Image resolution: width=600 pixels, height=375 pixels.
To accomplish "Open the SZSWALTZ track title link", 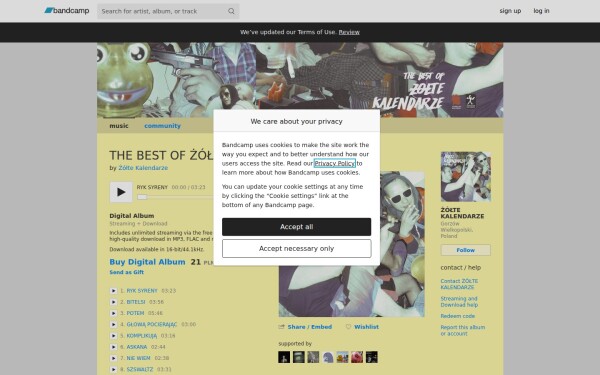I will (140, 369).
